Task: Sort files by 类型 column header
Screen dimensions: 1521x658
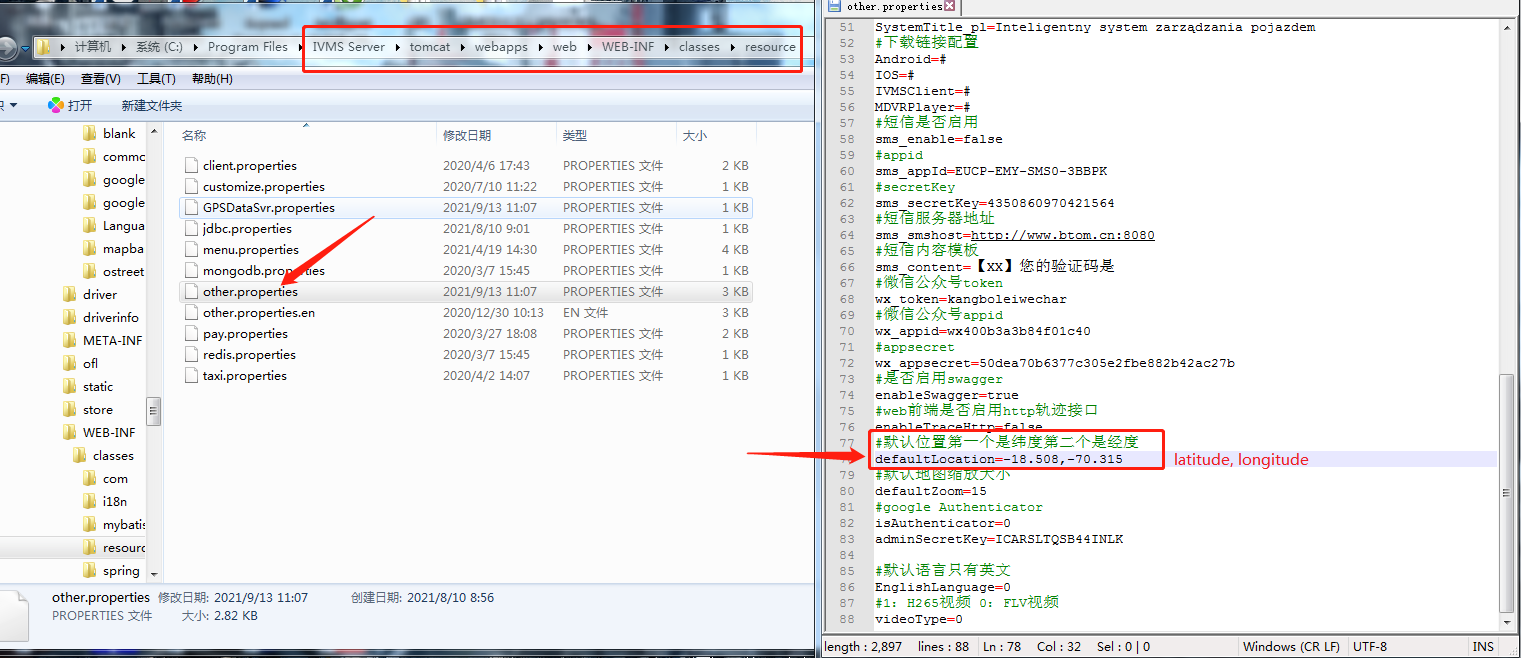Action: pos(575,135)
